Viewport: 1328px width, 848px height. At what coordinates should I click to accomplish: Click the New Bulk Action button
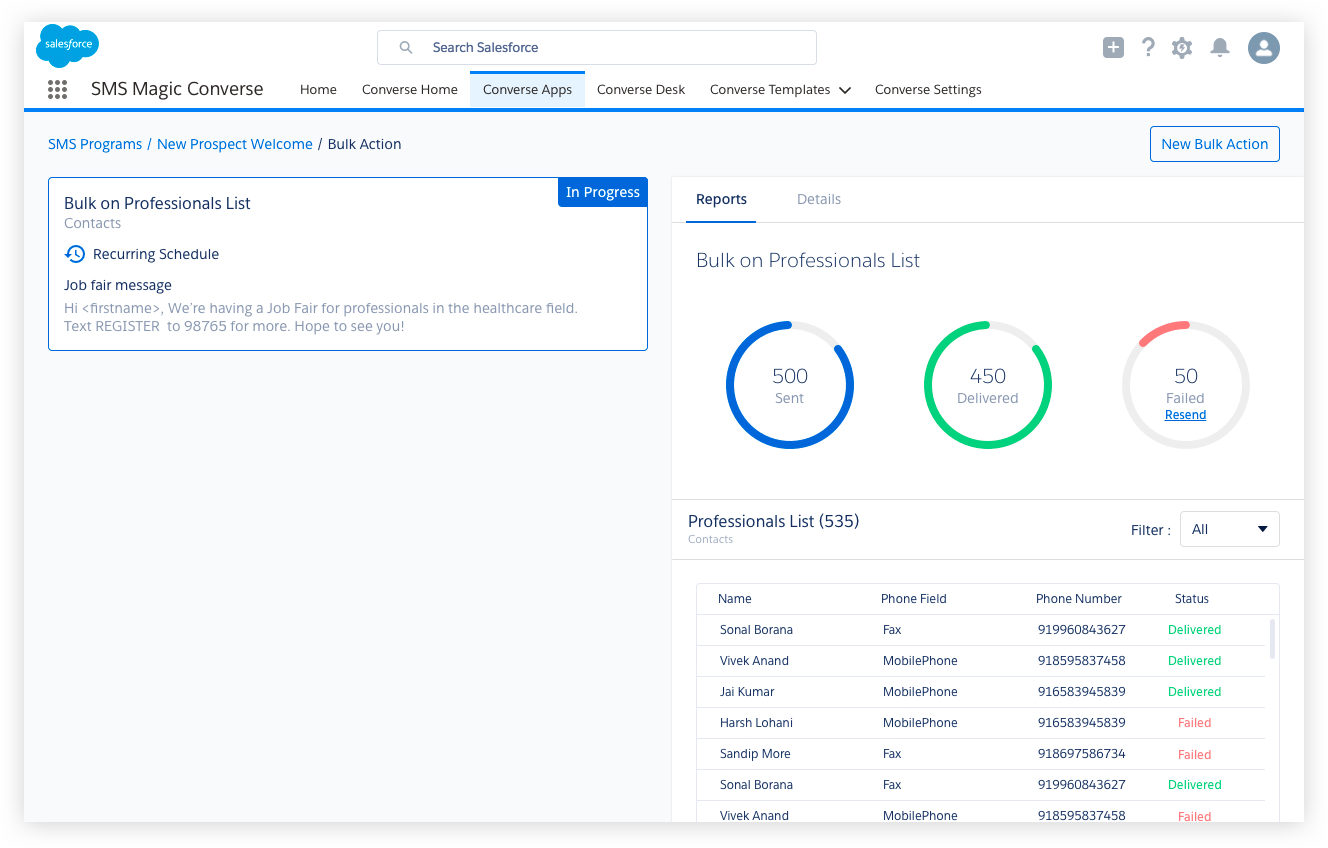[x=1214, y=144]
